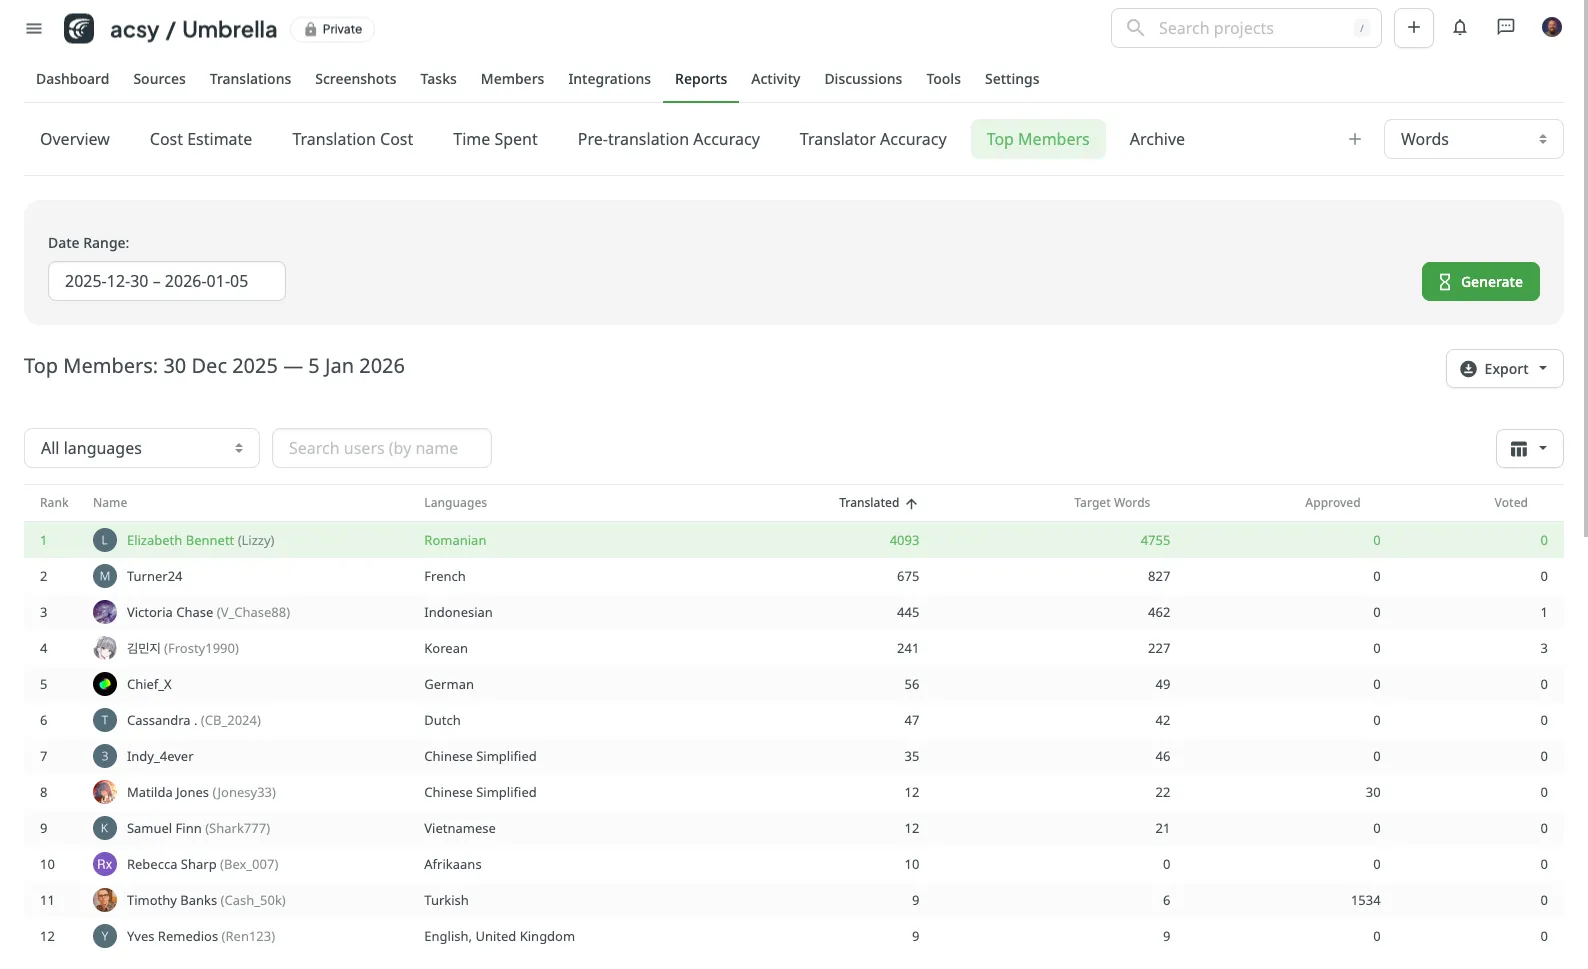The image size is (1588, 969).
Task: Switch to the Translations tab
Action: [x=250, y=79]
